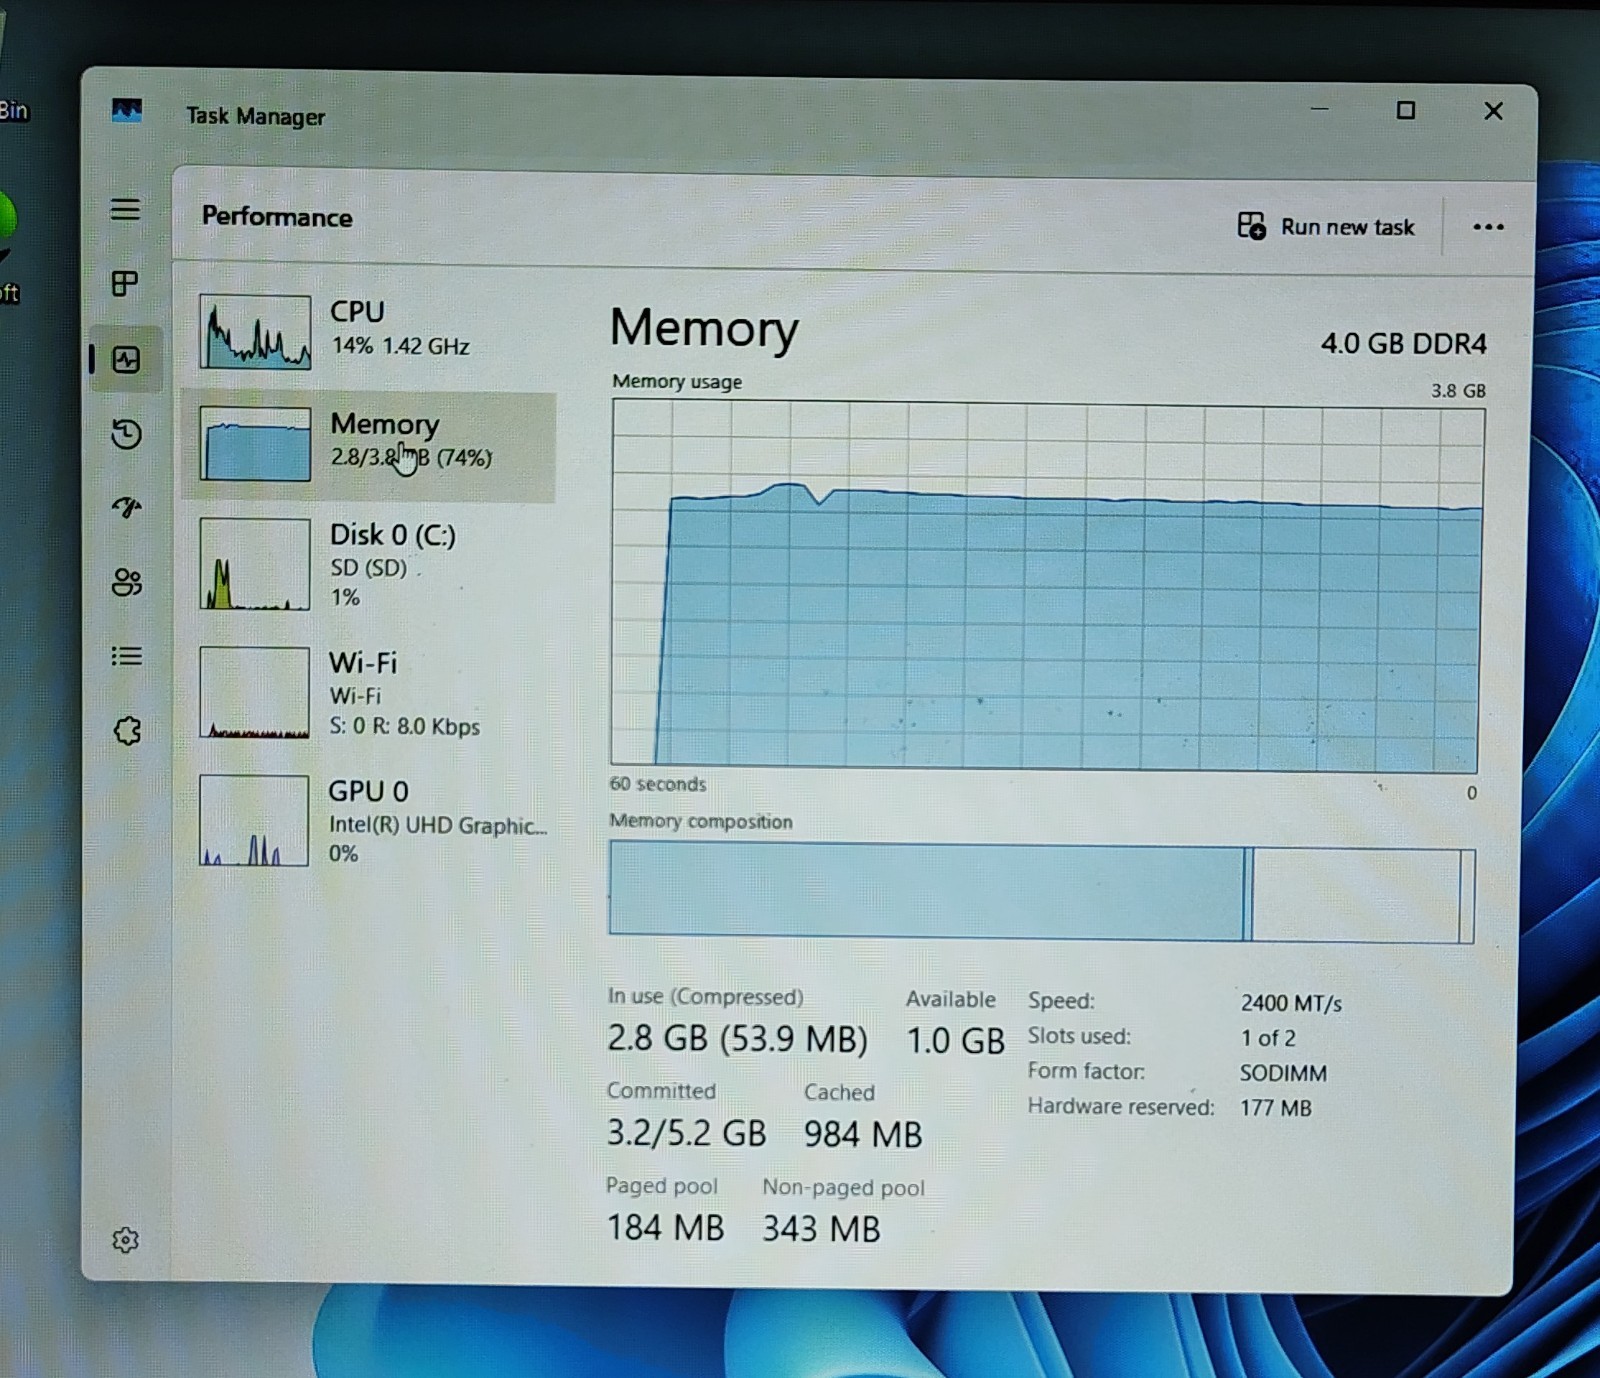Click the 60 seconds graph label
The width and height of the screenshot is (1600, 1378).
(x=658, y=784)
